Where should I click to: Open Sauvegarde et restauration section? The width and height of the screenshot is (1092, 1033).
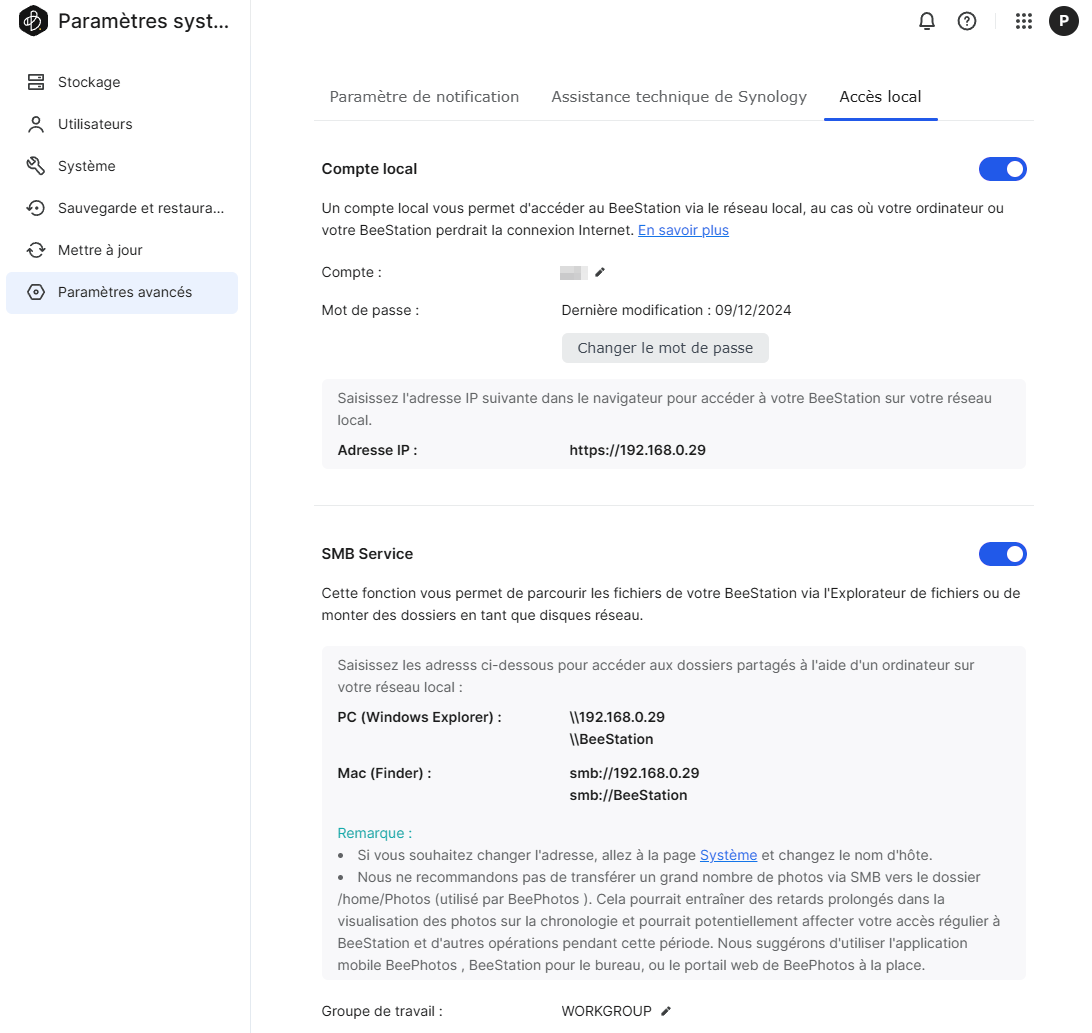pos(140,208)
